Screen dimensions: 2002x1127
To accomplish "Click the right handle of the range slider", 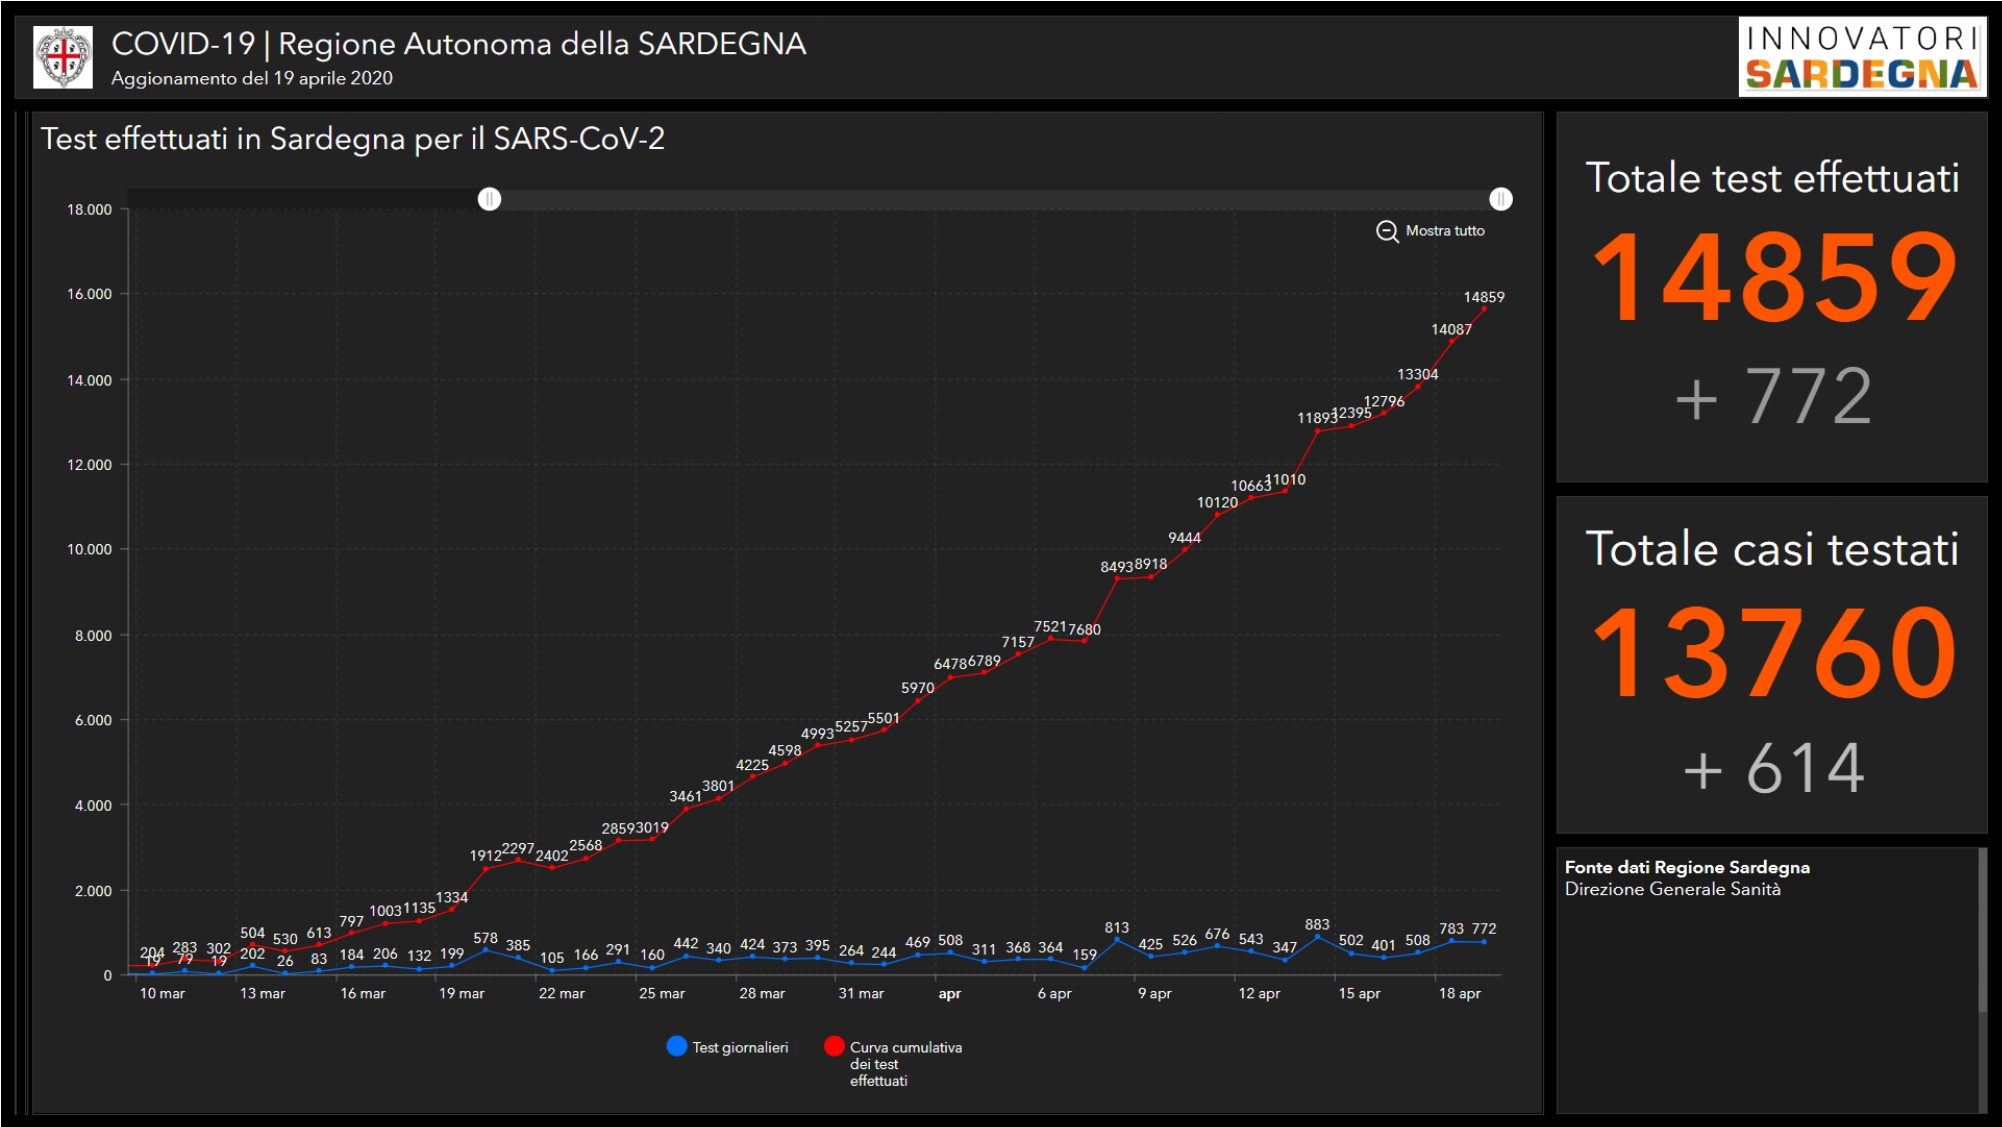I will click(1500, 199).
